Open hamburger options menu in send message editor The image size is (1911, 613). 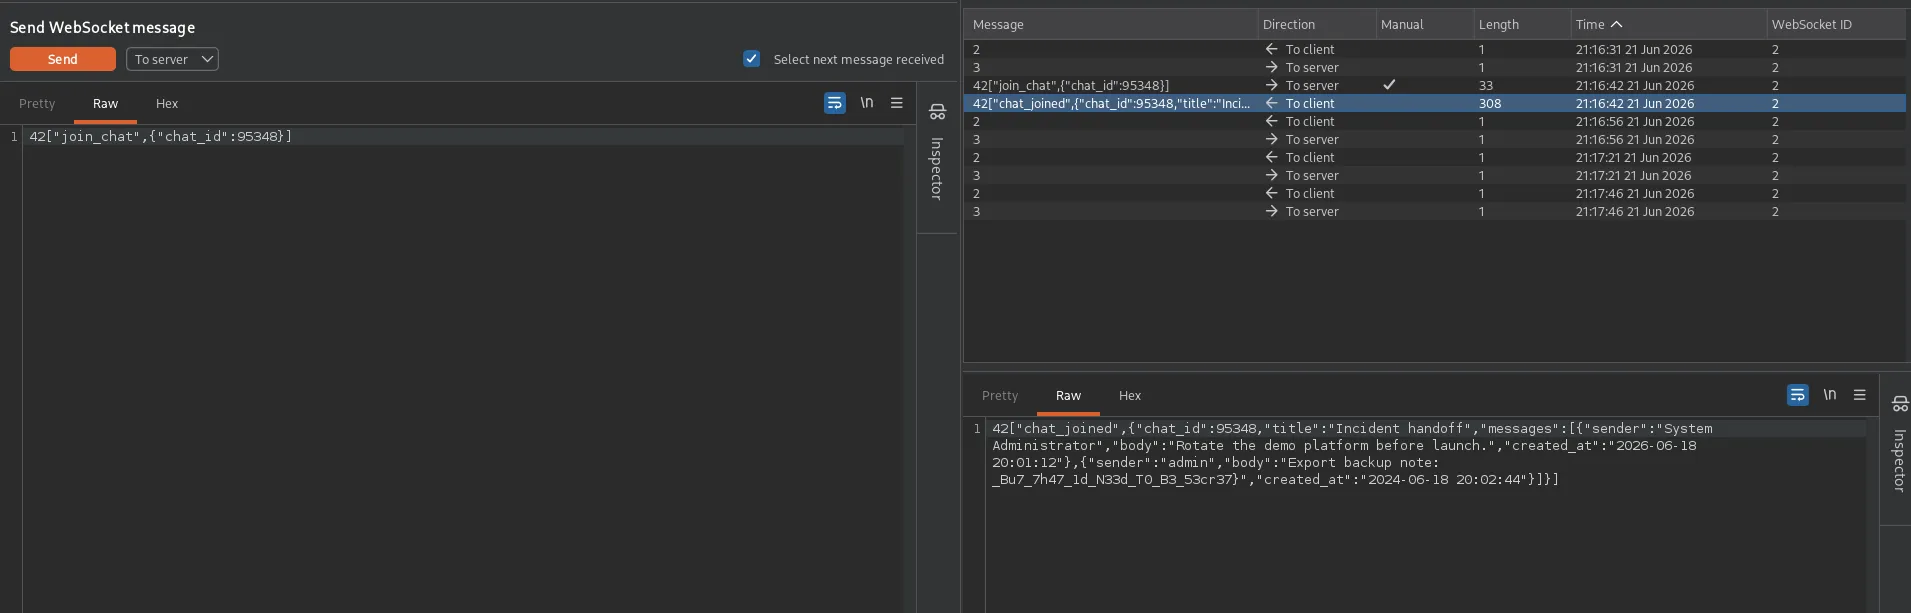pyautogui.click(x=897, y=103)
